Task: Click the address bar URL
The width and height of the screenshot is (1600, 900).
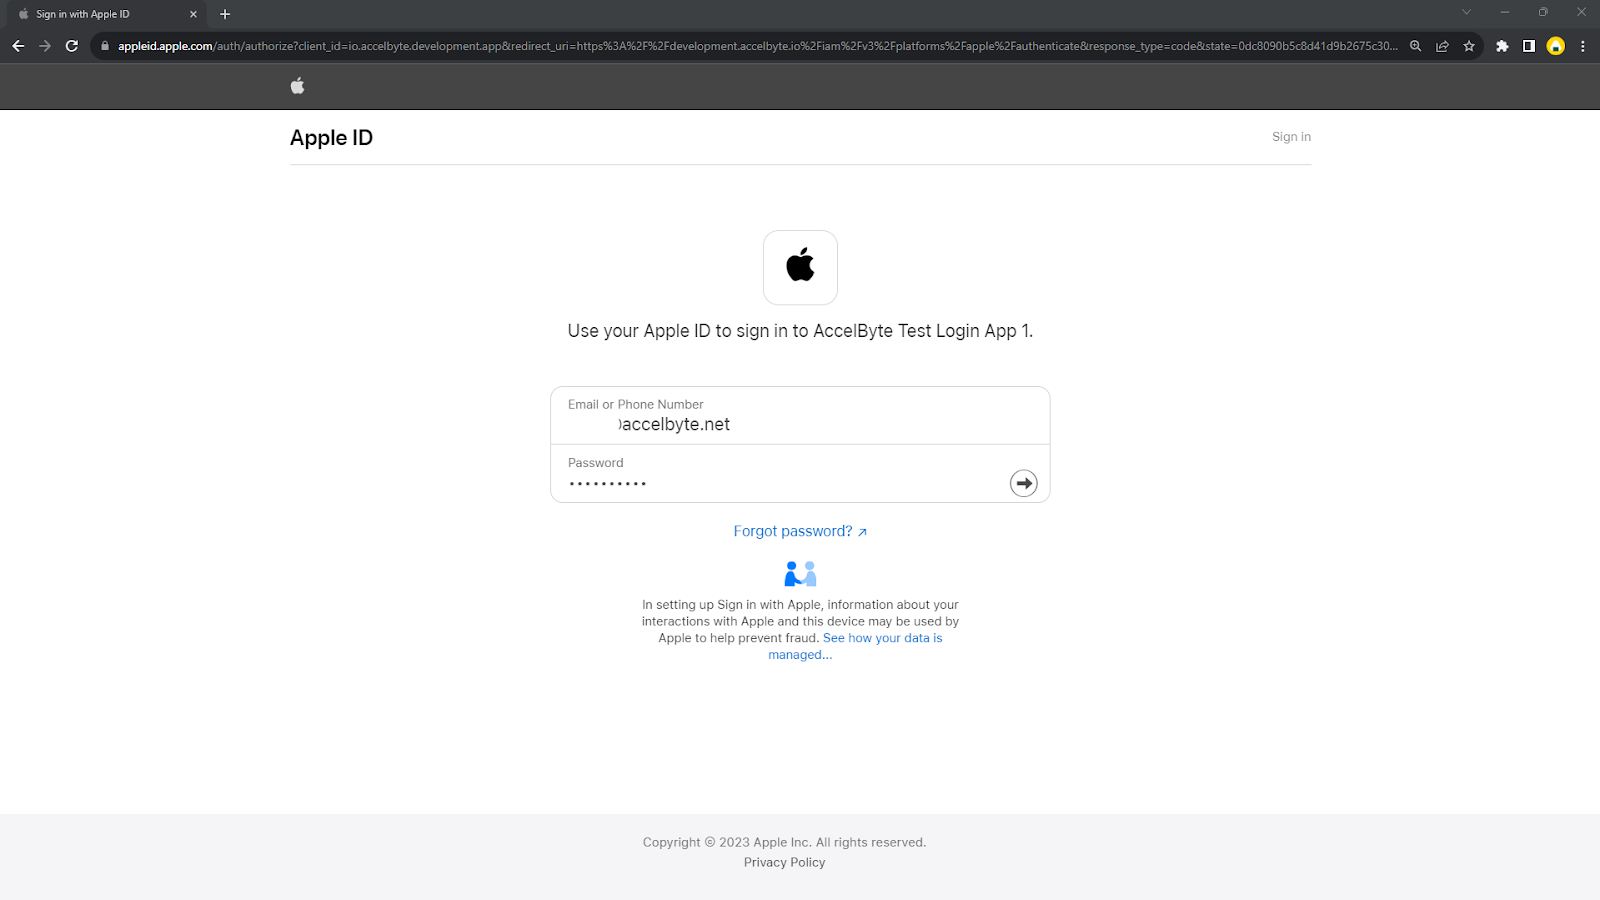Action: (757, 46)
